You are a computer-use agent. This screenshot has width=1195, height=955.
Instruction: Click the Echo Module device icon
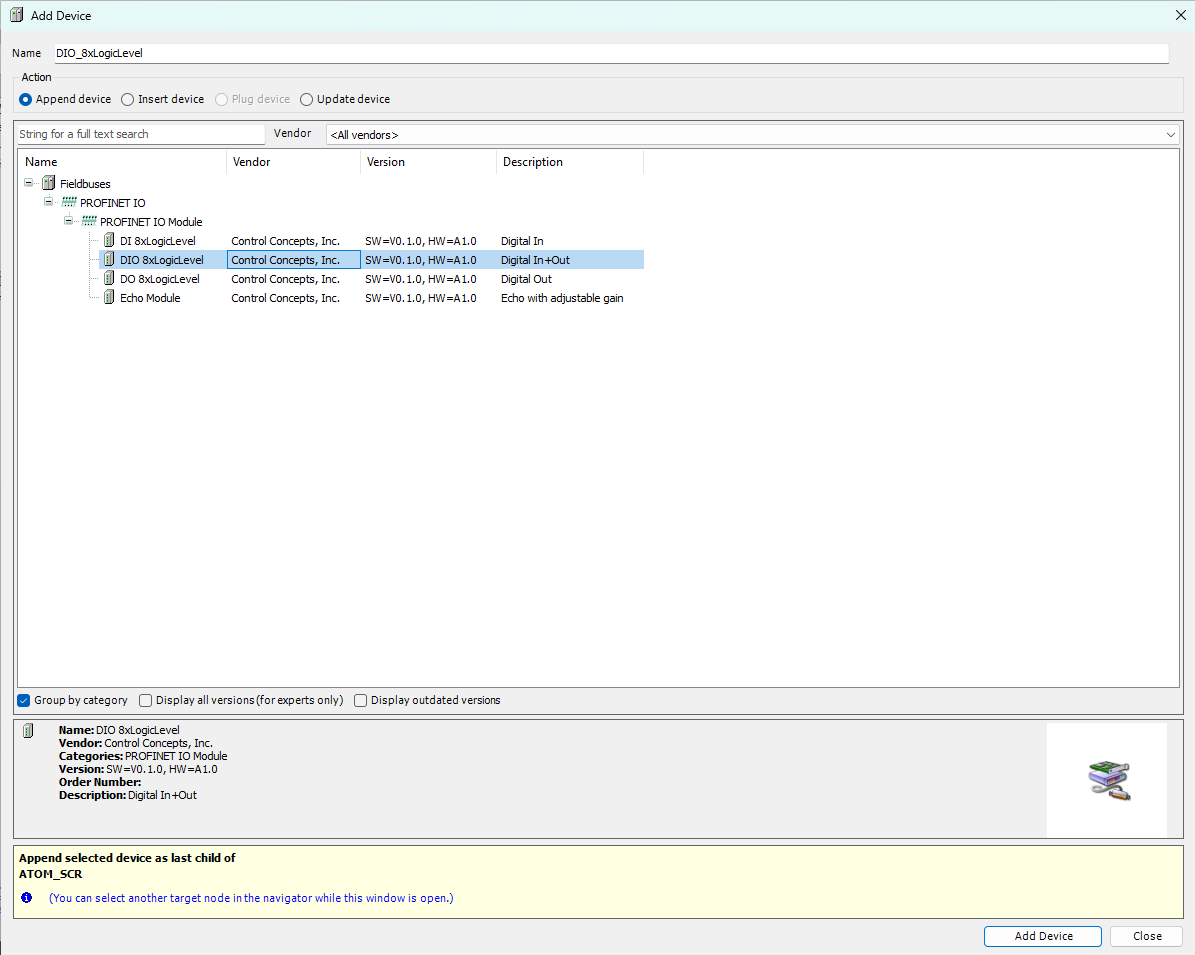(x=109, y=297)
